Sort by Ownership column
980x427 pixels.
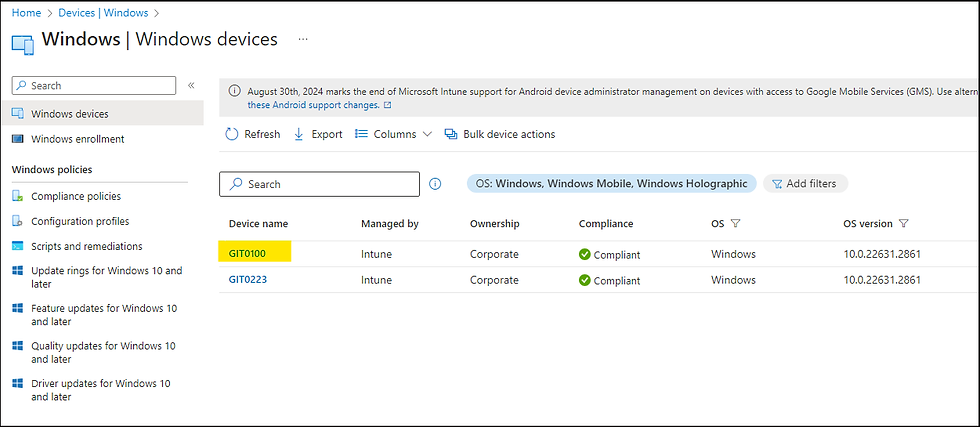[x=494, y=224]
